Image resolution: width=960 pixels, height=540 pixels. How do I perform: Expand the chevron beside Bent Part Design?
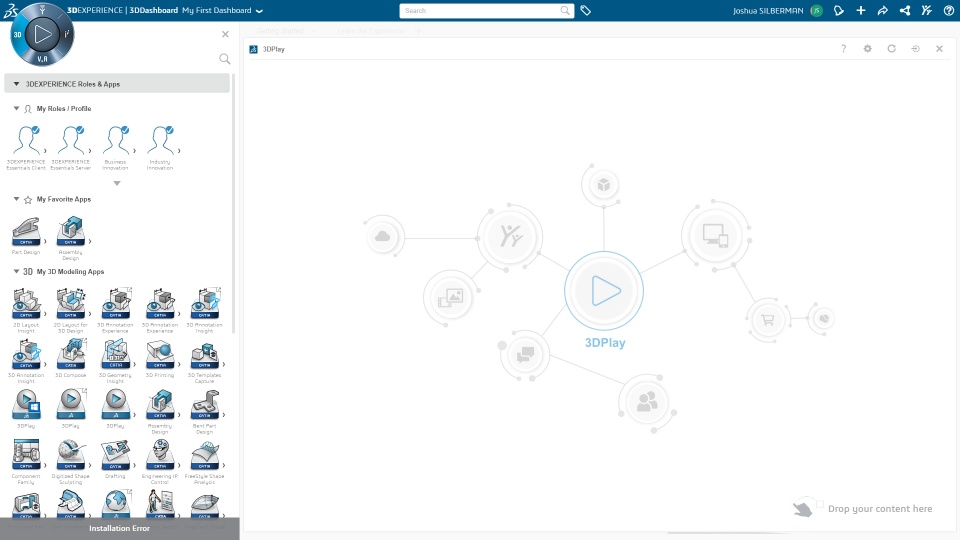coord(223,415)
